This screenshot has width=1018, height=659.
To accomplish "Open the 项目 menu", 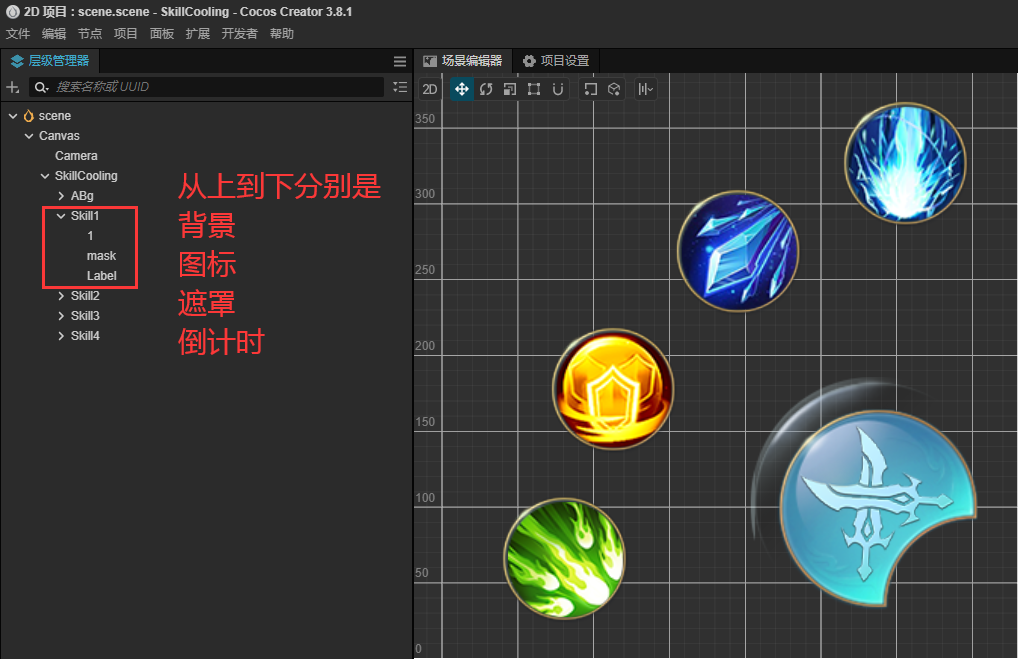I will [x=125, y=34].
